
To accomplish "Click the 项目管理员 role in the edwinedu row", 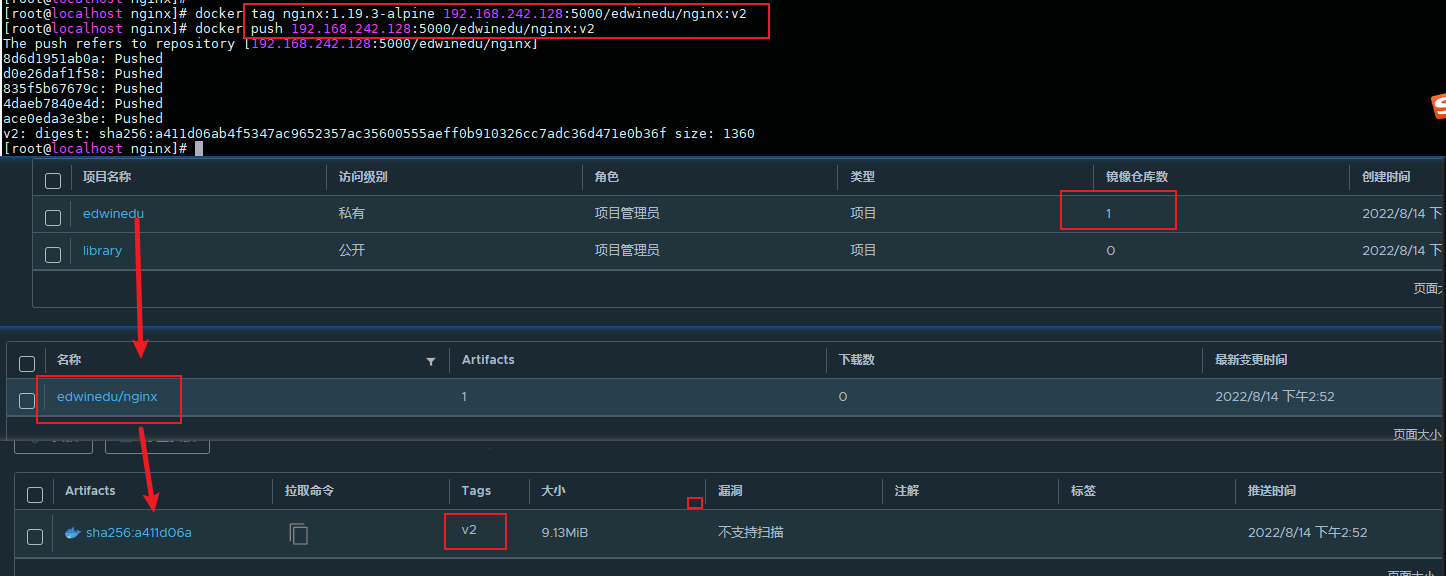I will coord(627,213).
